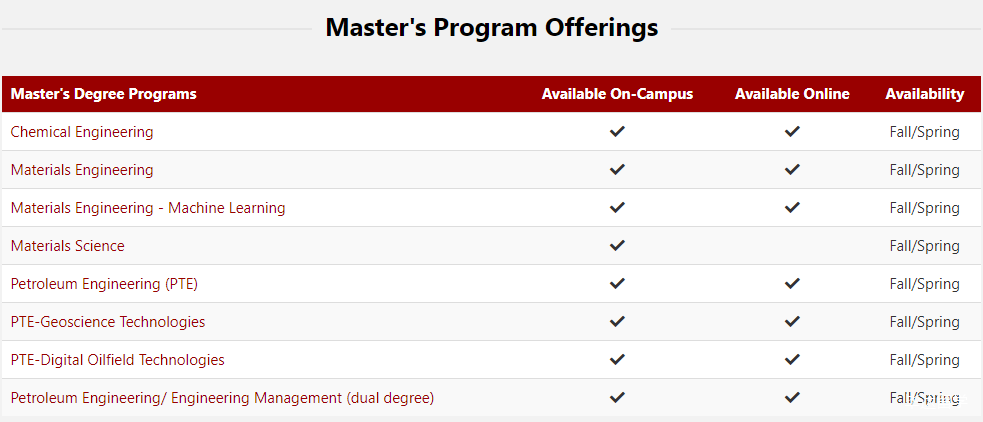Click on-campus checkmark for Chemical Engineering

tap(617, 131)
